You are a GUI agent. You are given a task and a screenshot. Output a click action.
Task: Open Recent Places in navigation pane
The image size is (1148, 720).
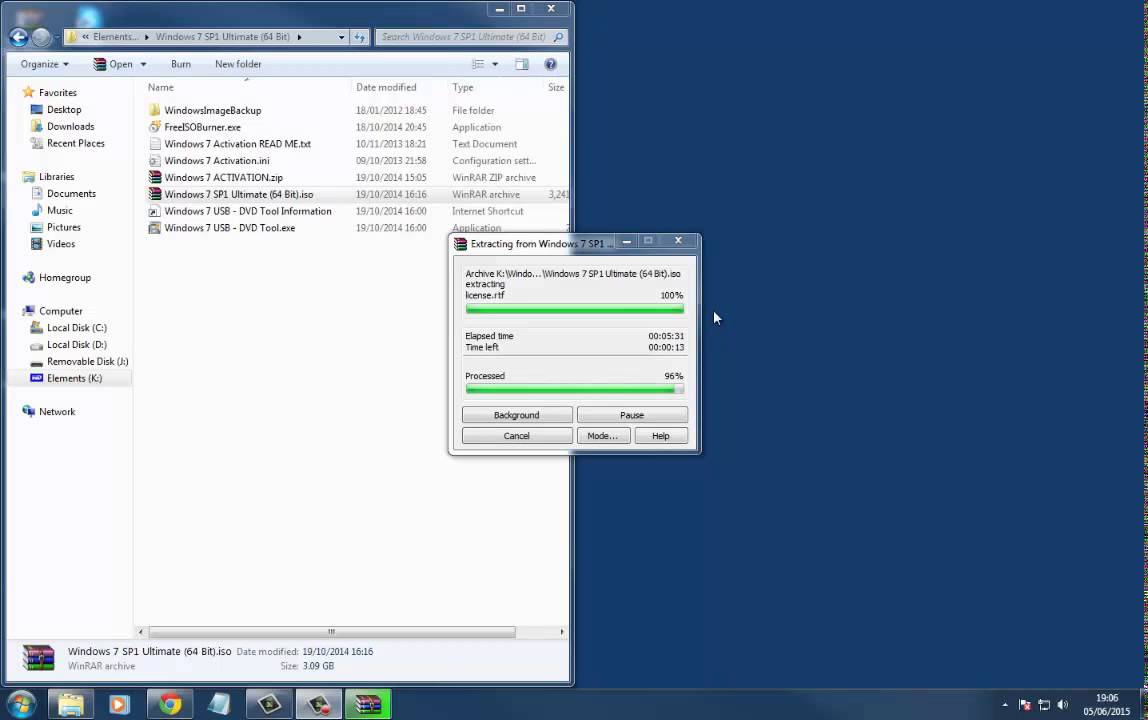75,144
